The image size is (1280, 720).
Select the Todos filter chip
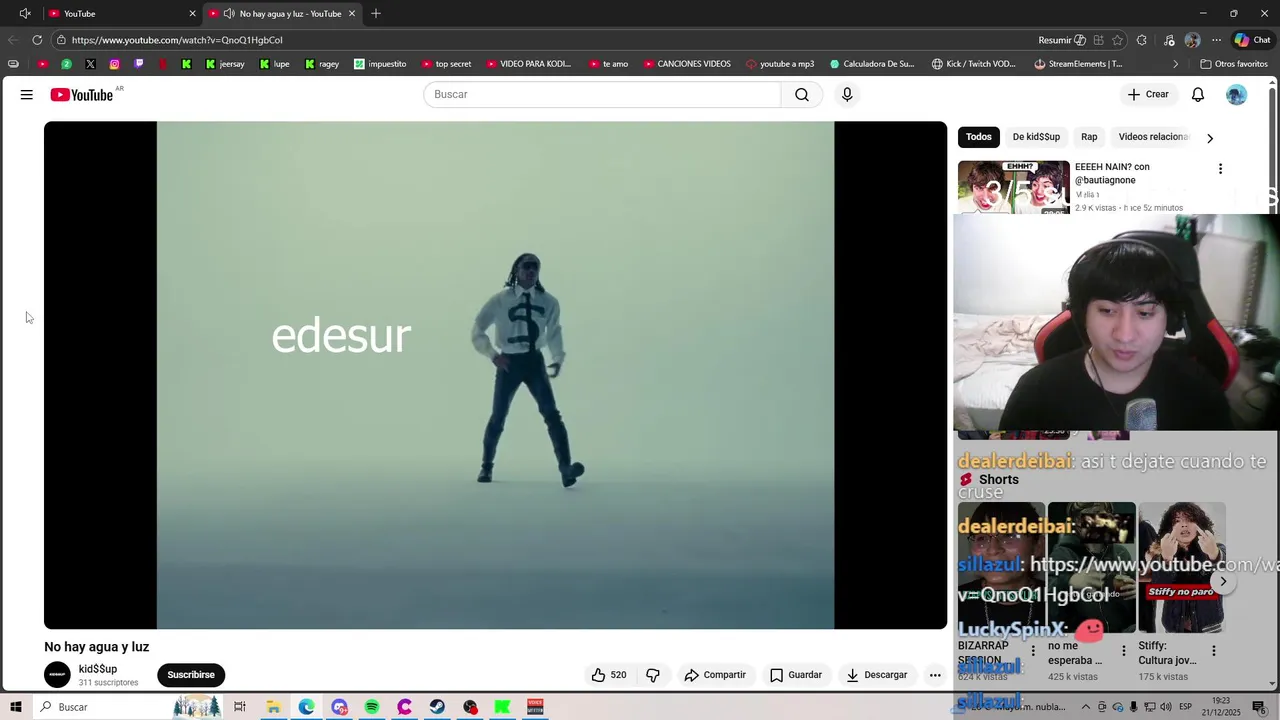[x=979, y=137]
